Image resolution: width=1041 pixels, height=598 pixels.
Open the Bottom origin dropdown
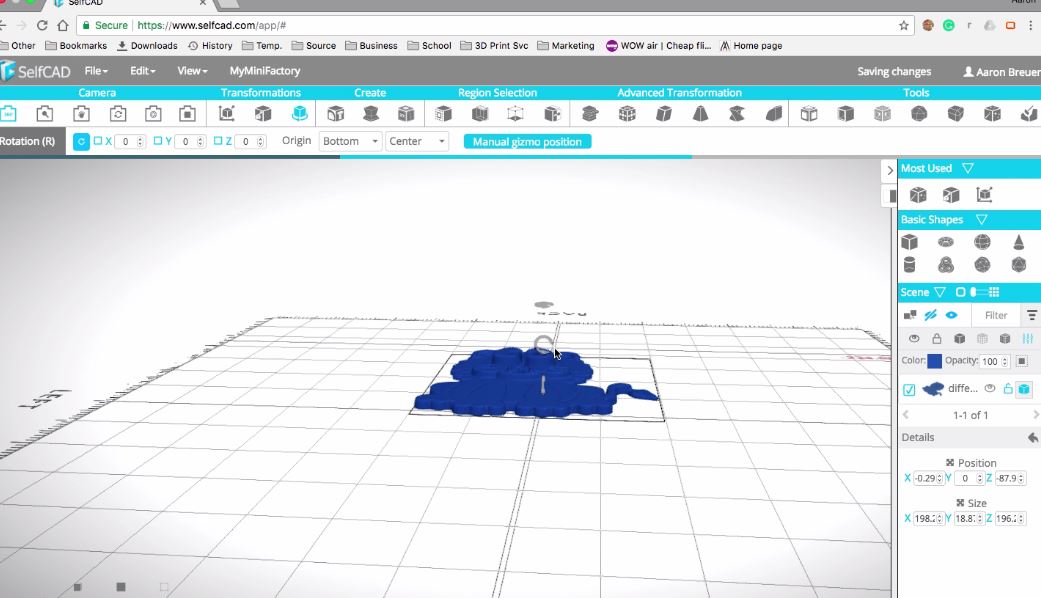click(350, 141)
